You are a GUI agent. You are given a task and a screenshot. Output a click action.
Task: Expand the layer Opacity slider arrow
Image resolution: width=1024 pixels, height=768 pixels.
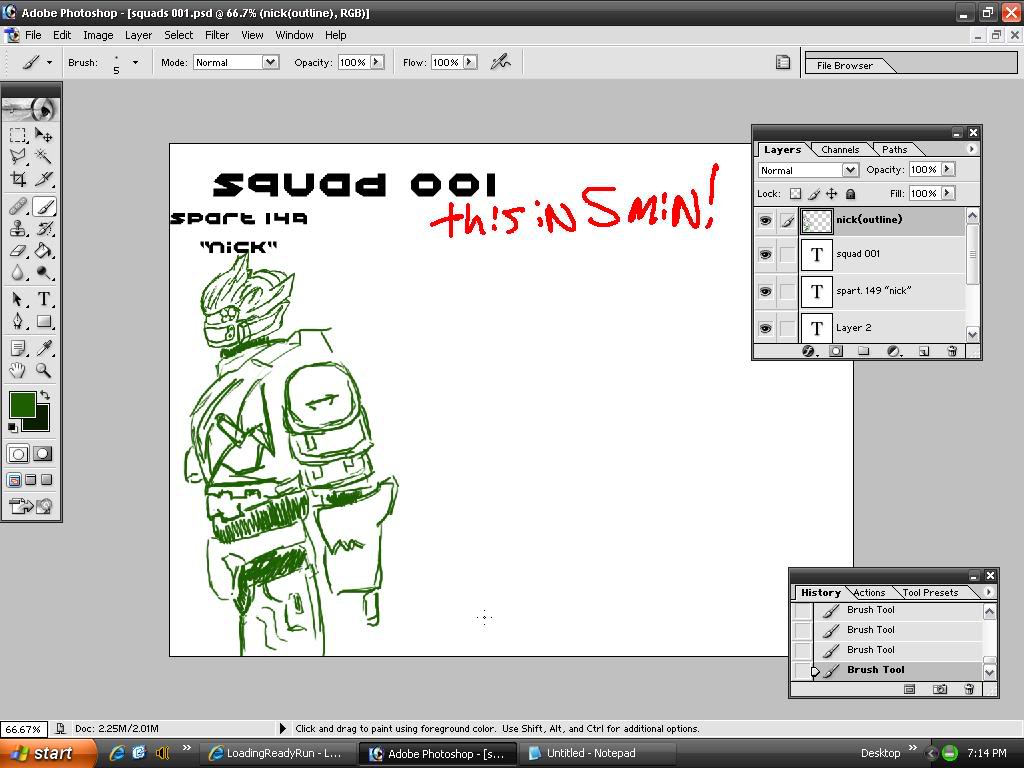[947, 170]
